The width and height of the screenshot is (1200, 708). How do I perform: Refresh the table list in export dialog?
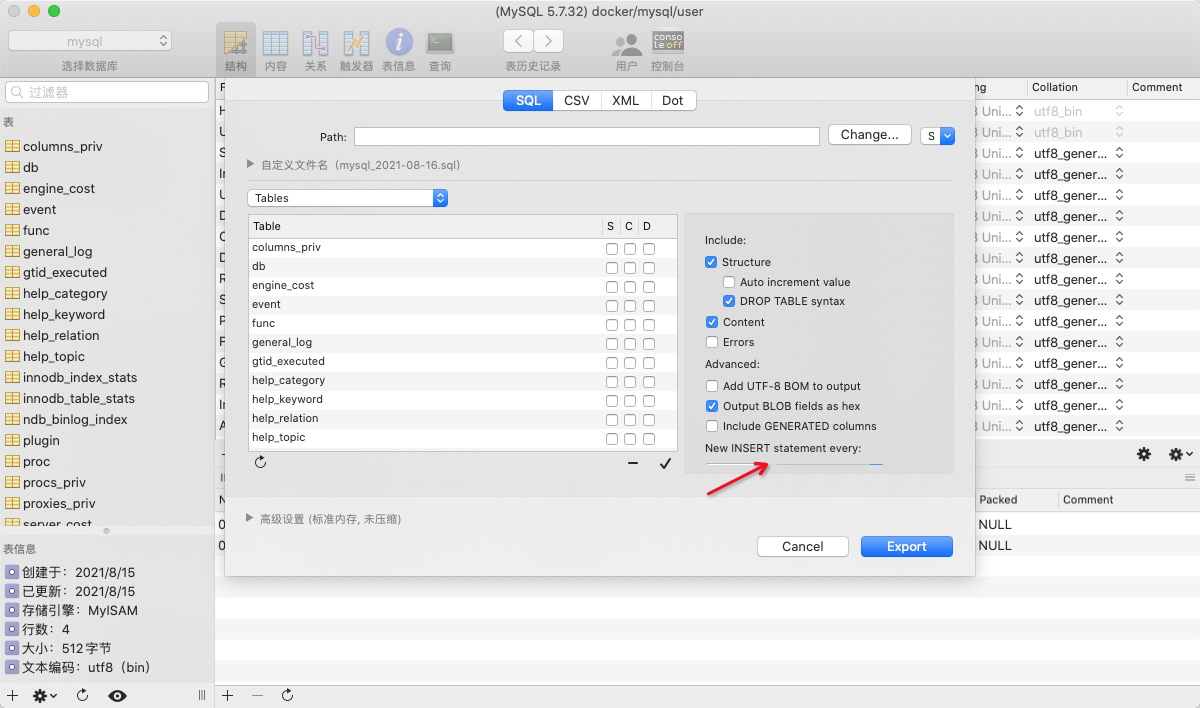point(260,463)
